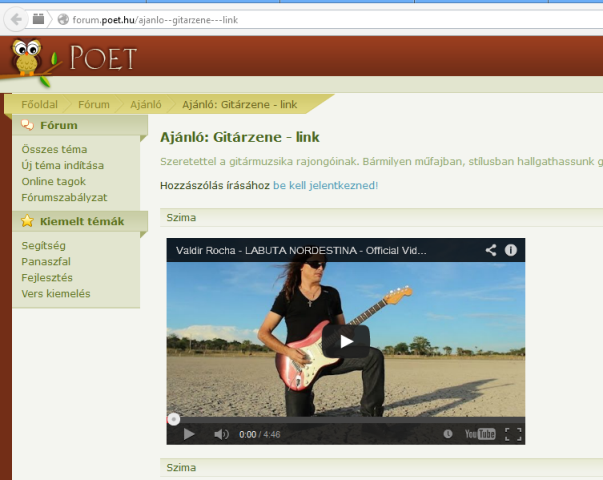Mute the video using the speaker icon
Screen dimensions: 603x480
(221, 434)
